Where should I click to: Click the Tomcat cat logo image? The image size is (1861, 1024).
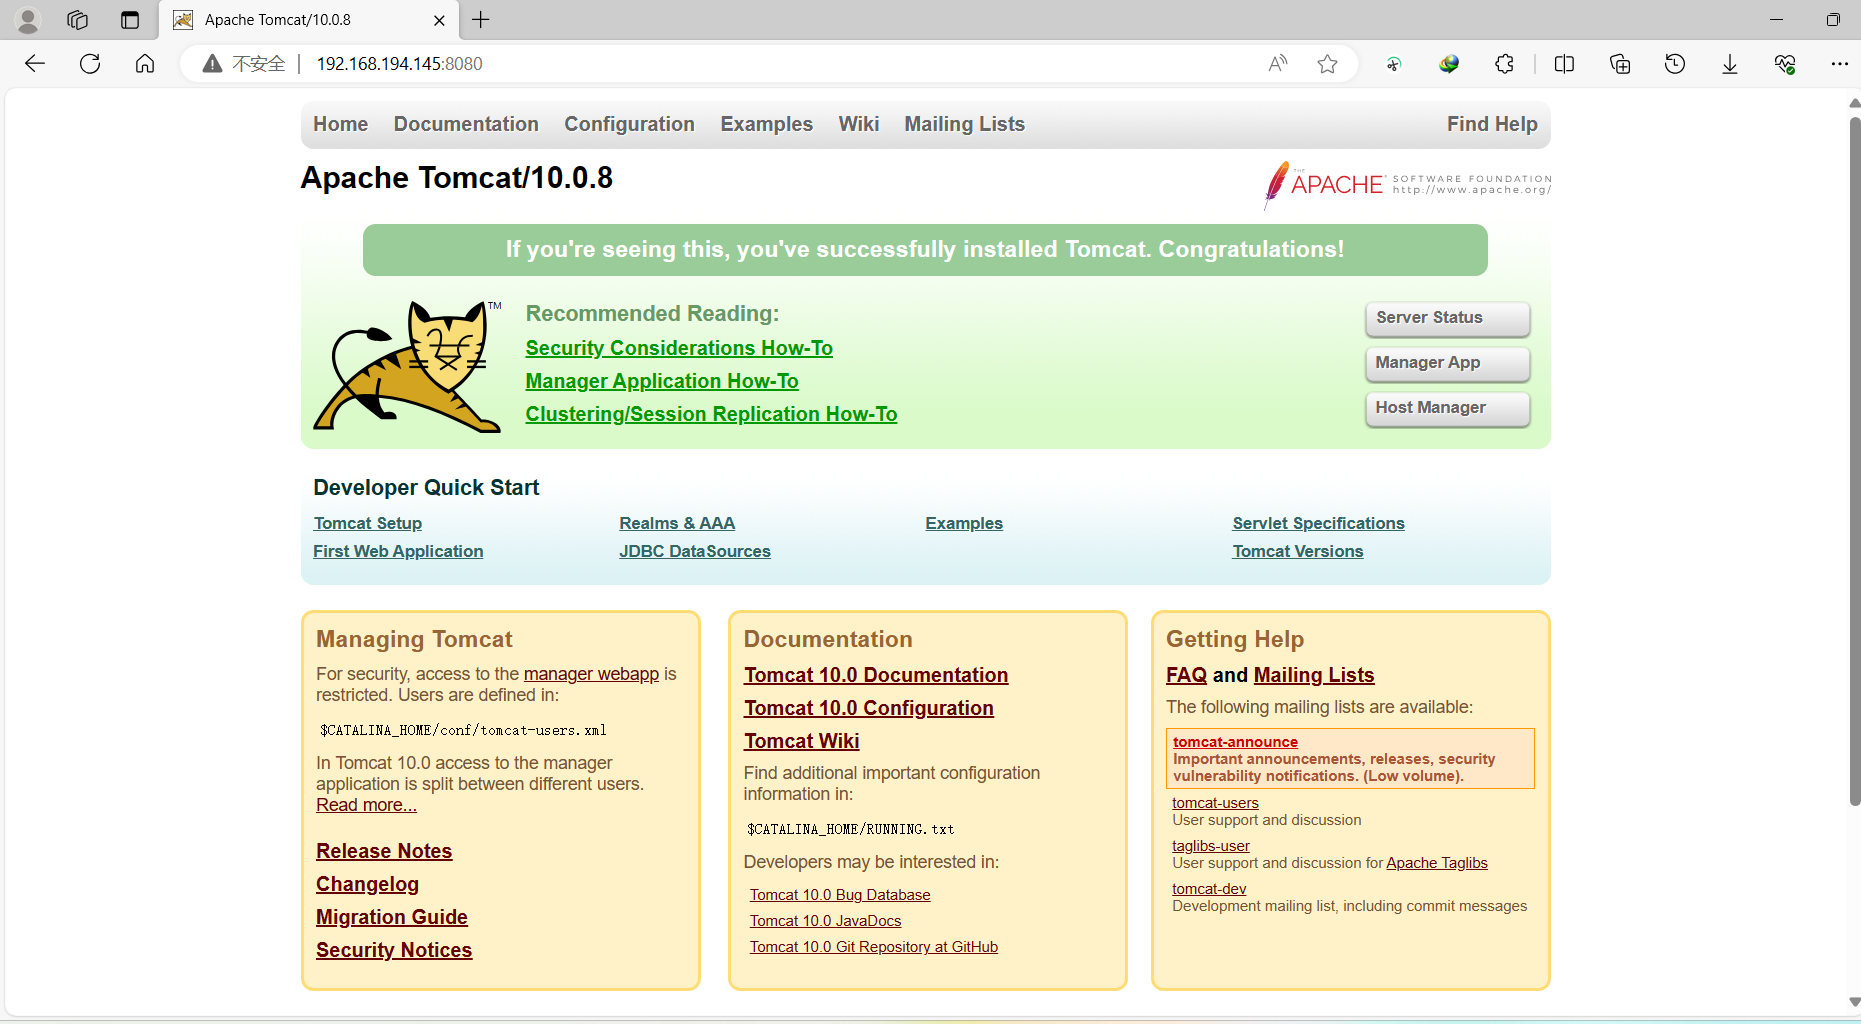click(408, 367)
